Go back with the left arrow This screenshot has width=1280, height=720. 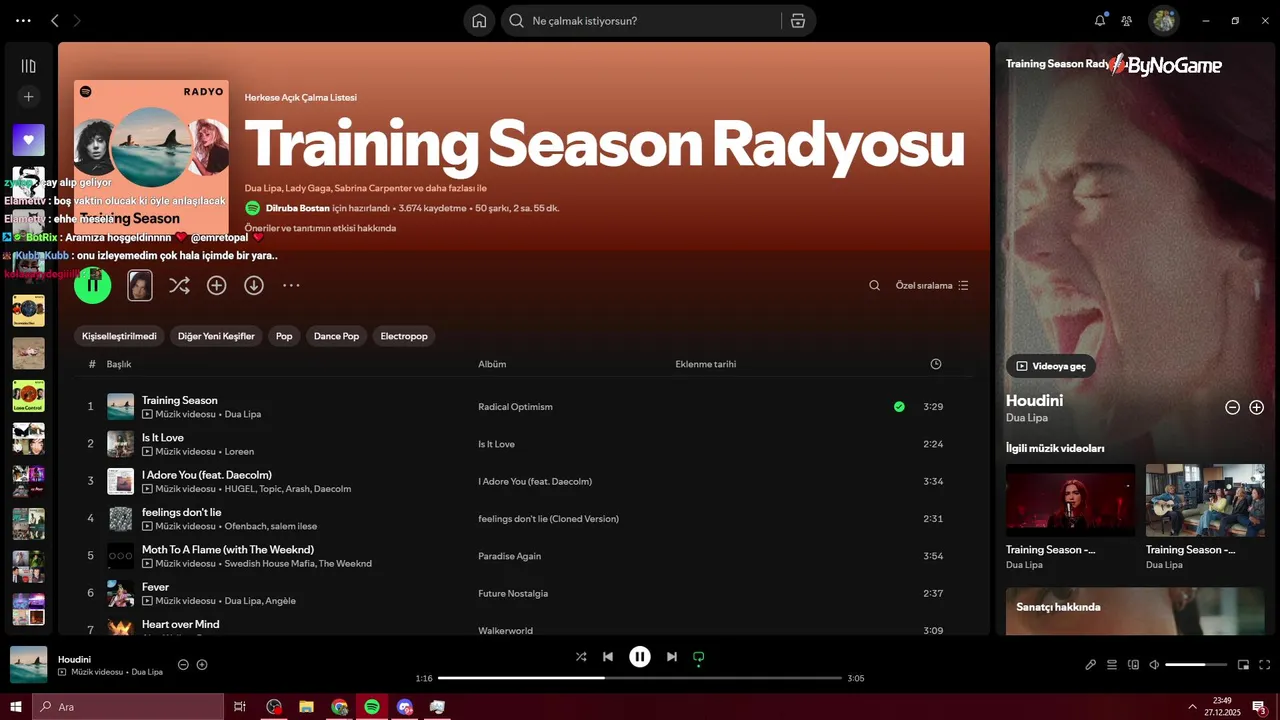(x=55, y=20)
